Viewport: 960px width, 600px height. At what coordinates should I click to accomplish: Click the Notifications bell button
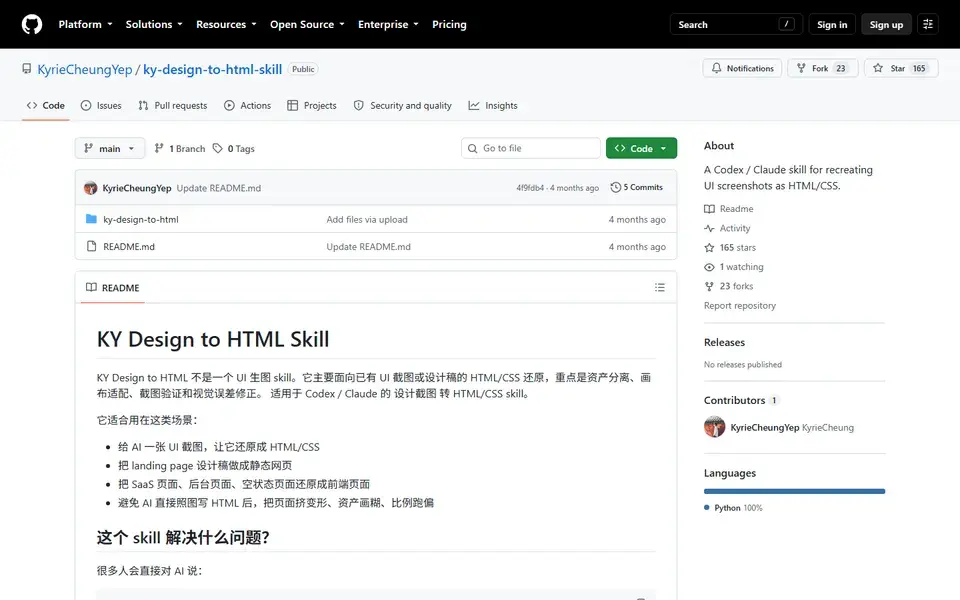click(x=742, y=68)
